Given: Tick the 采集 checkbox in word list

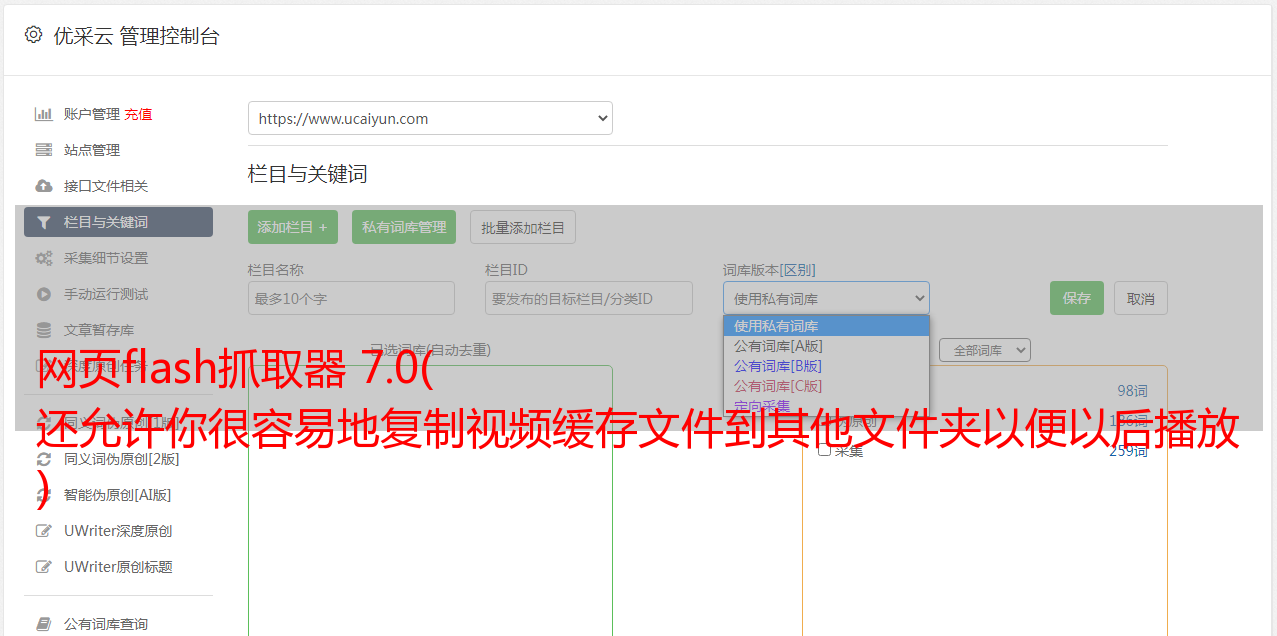Looking at the screenshot, I should point(824,450).
